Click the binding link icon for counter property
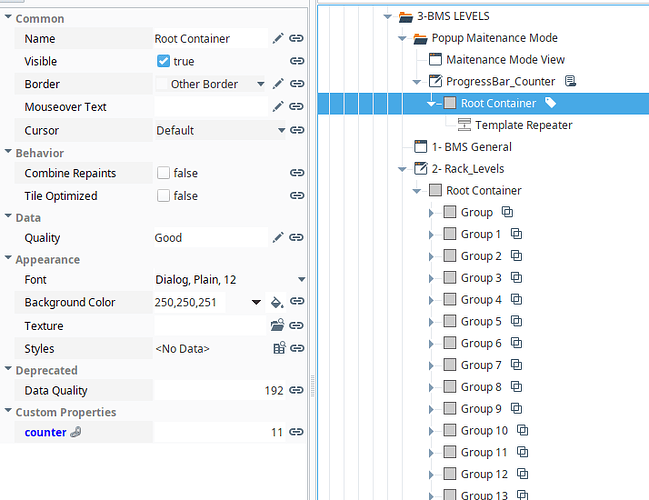 [296, 432]
